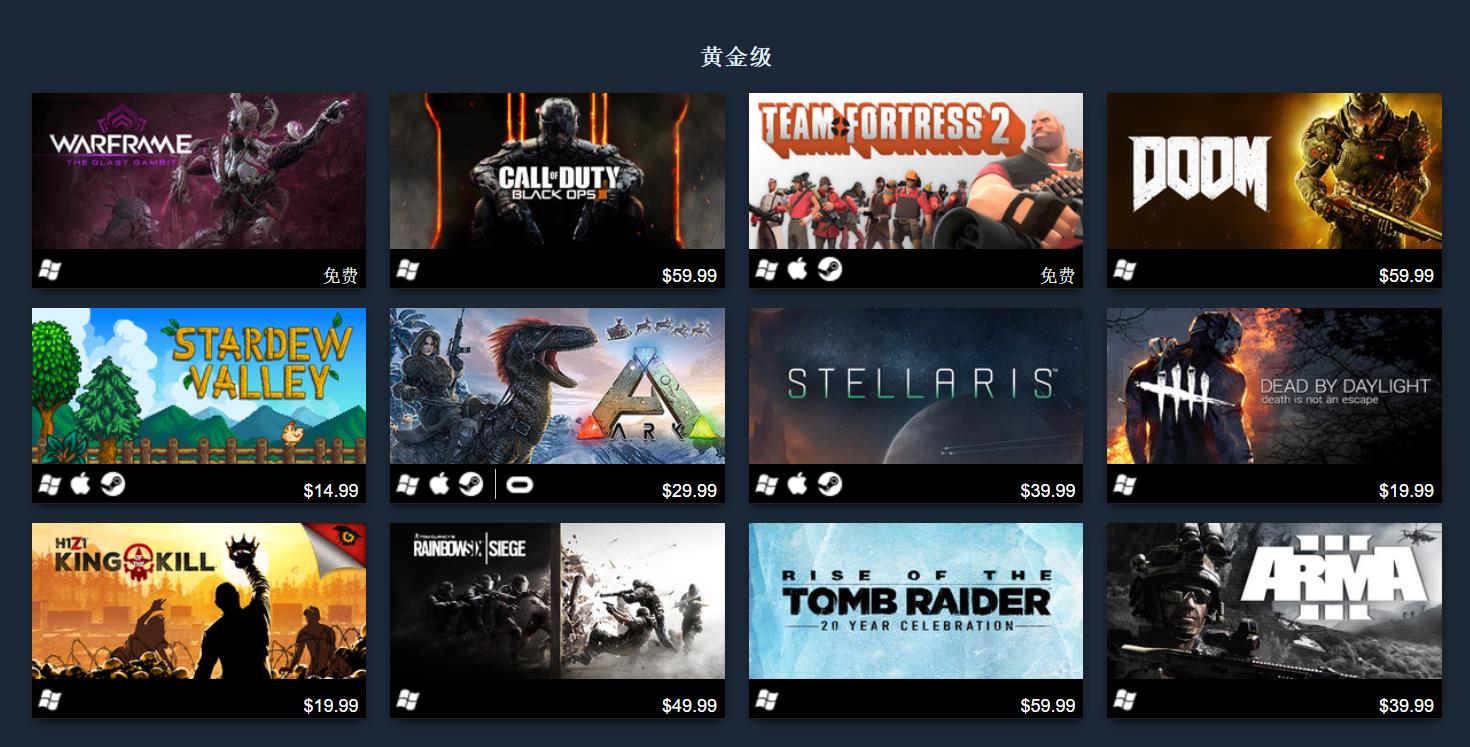Image resolution: width=1470 pixels, height=747 pixels.
Task: Open the Call of Duty Black Ops III banner
Action: [x=557, y=171]
